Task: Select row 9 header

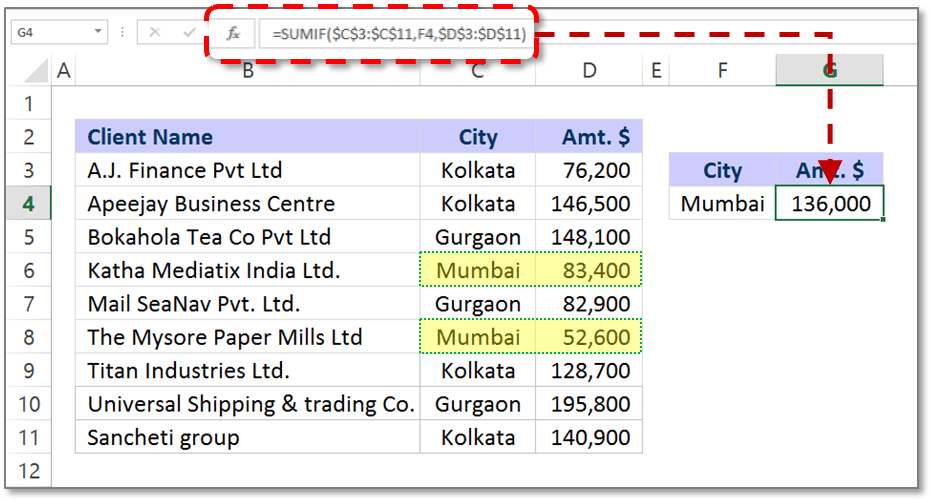Action: [29, 371]
